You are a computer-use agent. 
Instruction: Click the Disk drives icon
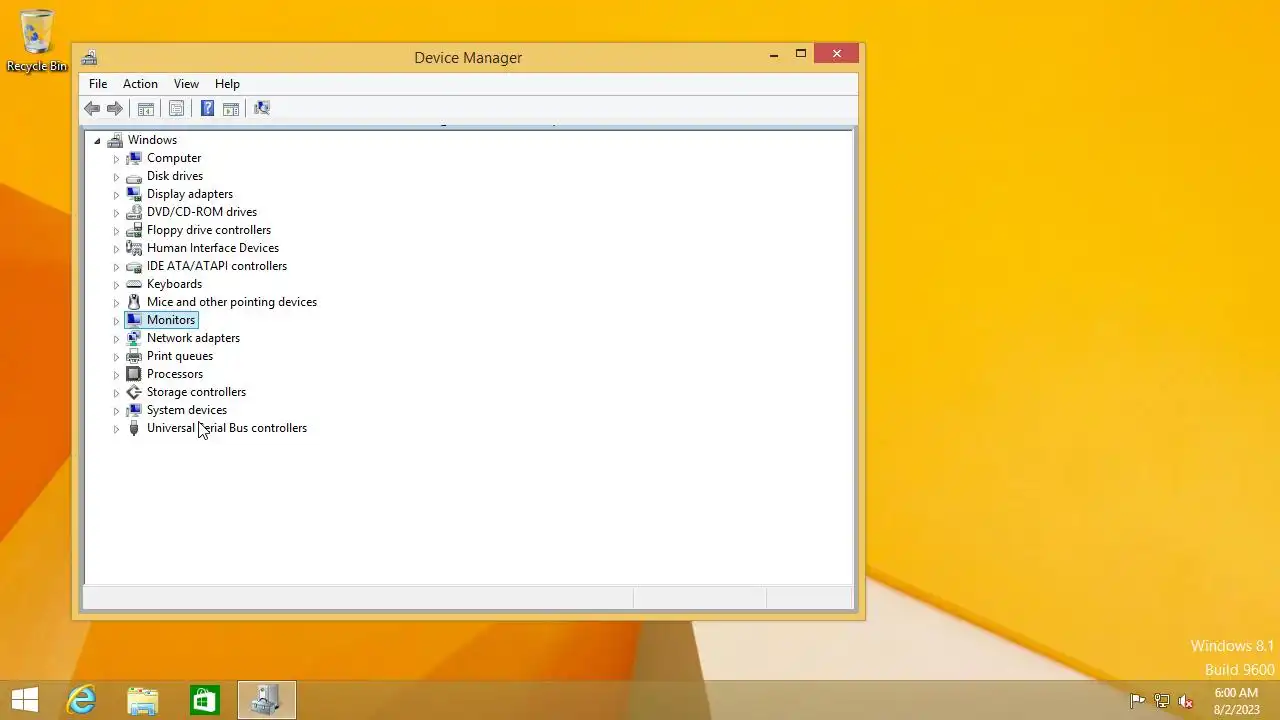pyautogui.click(x=134, y=176)
